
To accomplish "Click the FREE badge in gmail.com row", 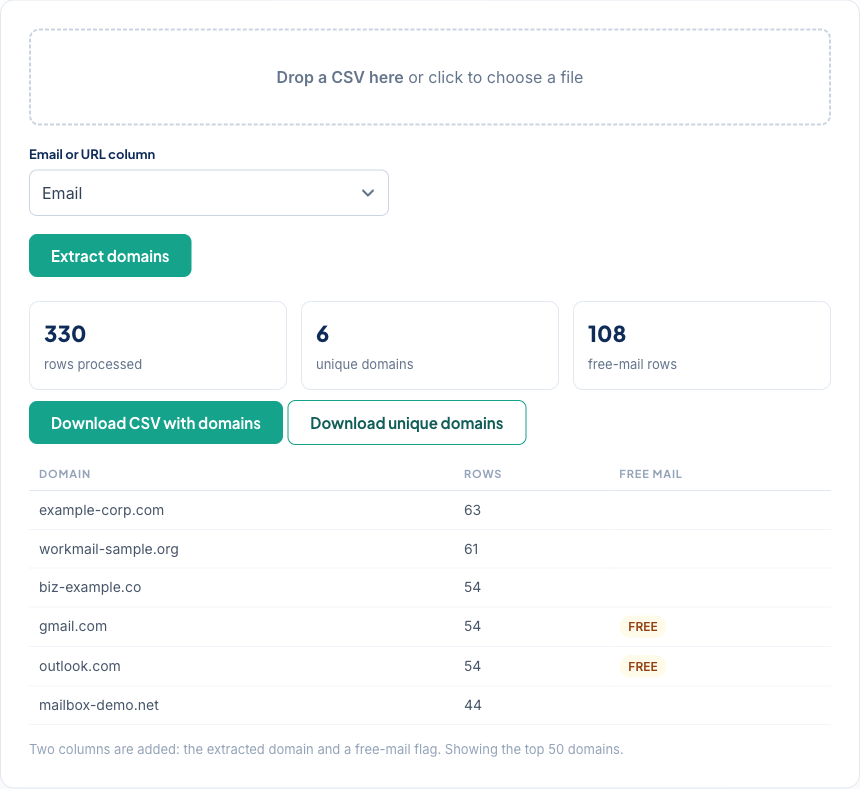I will [643, 627].
